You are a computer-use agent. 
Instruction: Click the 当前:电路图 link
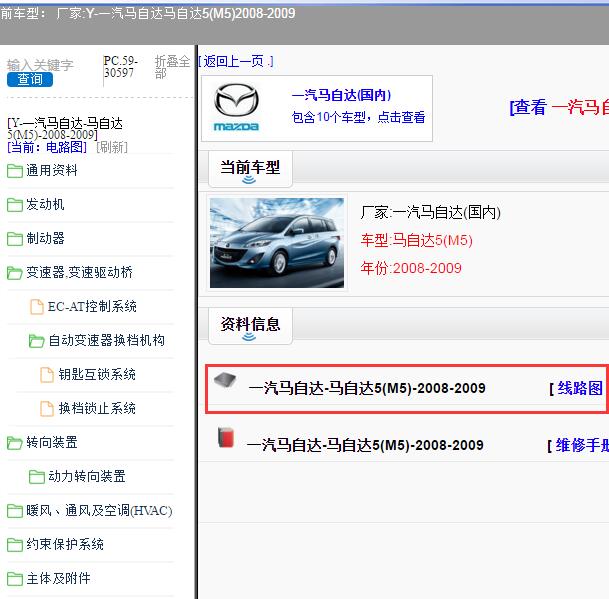pyautogui.click(x=47, y=147)
